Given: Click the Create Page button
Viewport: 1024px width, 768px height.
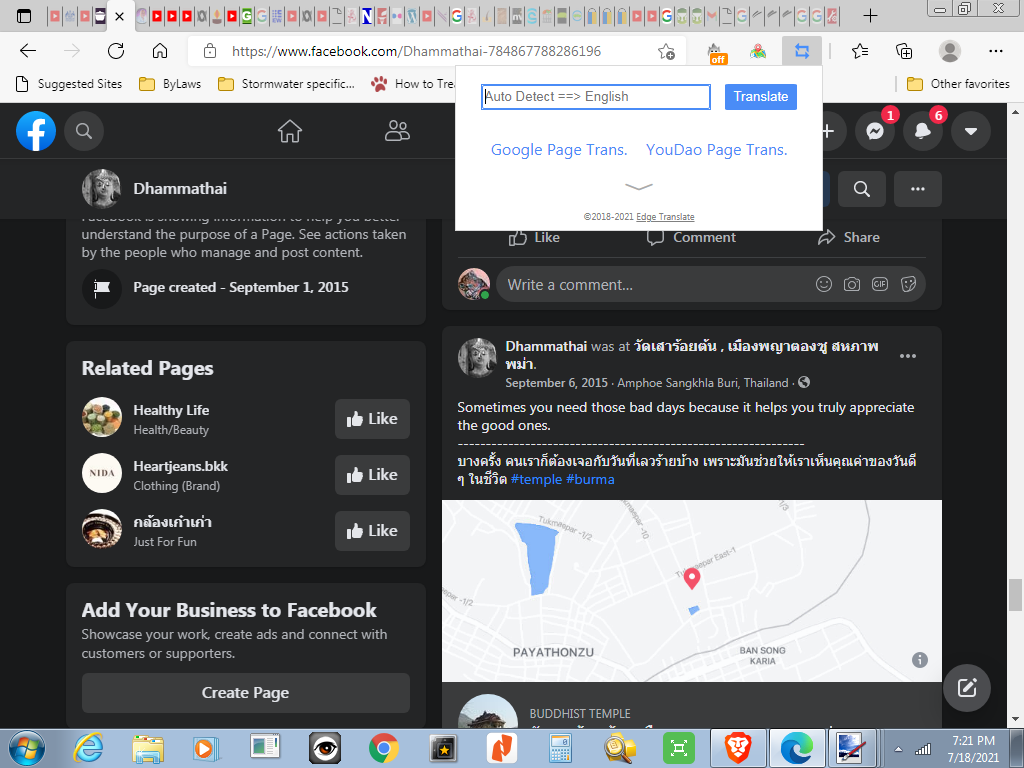Looking at the screenshot, I should 246,693.
